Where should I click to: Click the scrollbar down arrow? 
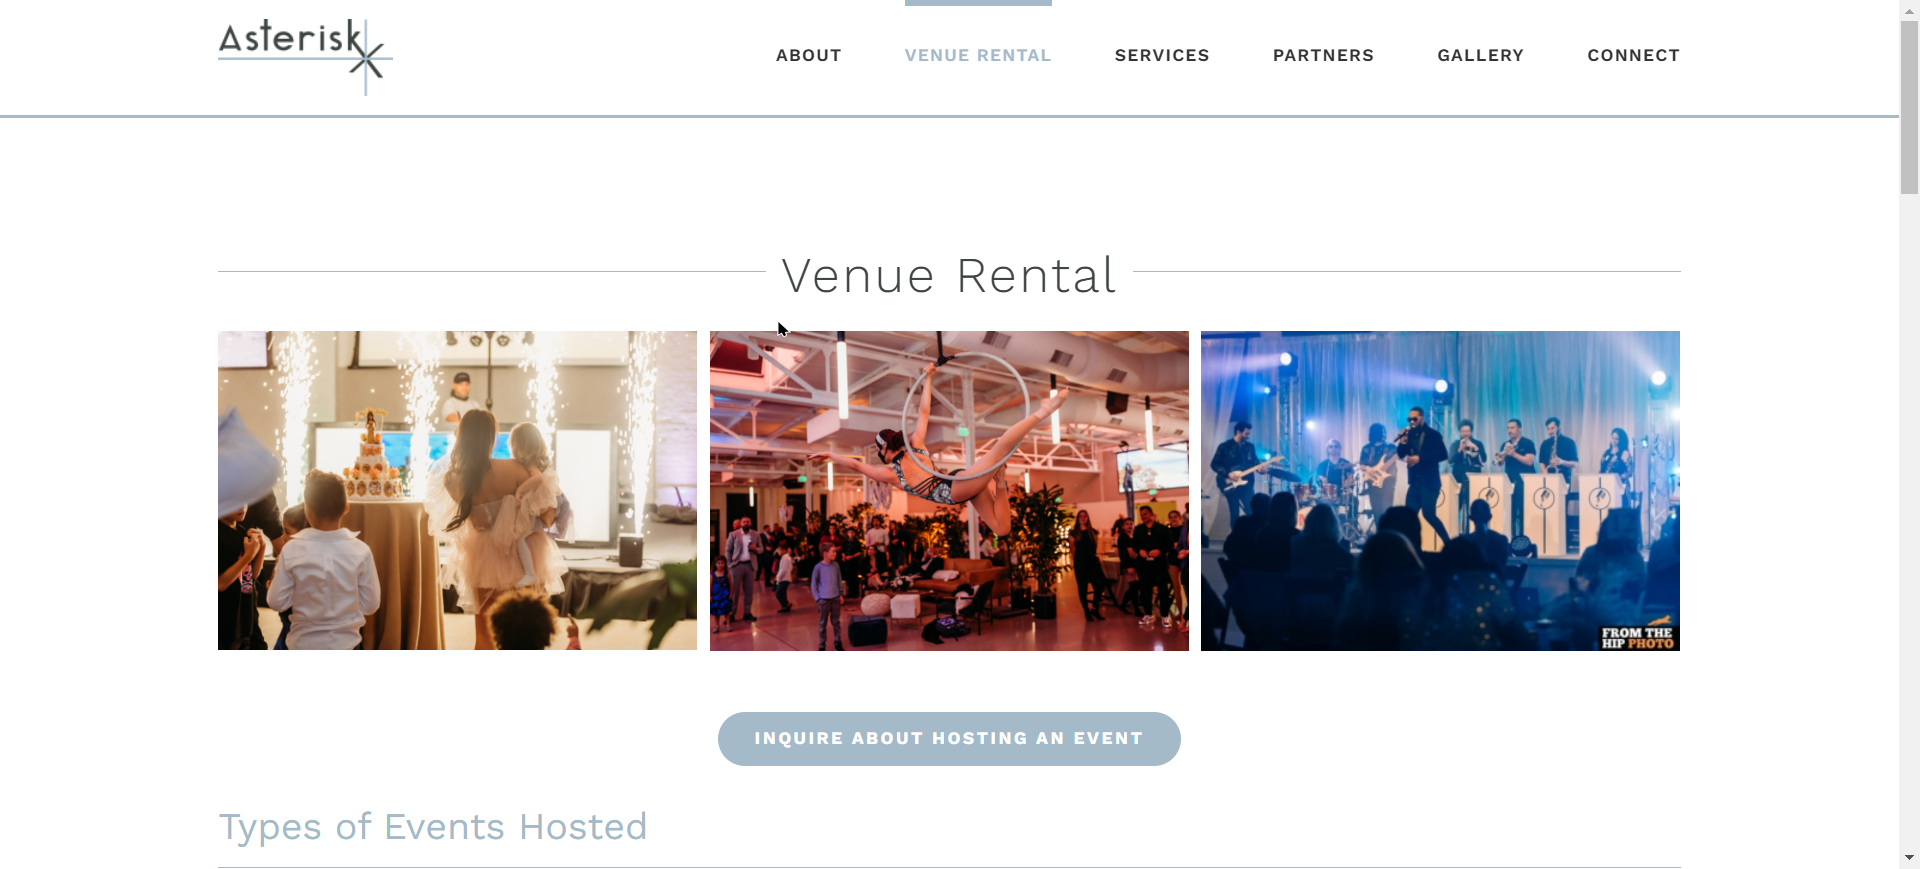click(1909, 858)
